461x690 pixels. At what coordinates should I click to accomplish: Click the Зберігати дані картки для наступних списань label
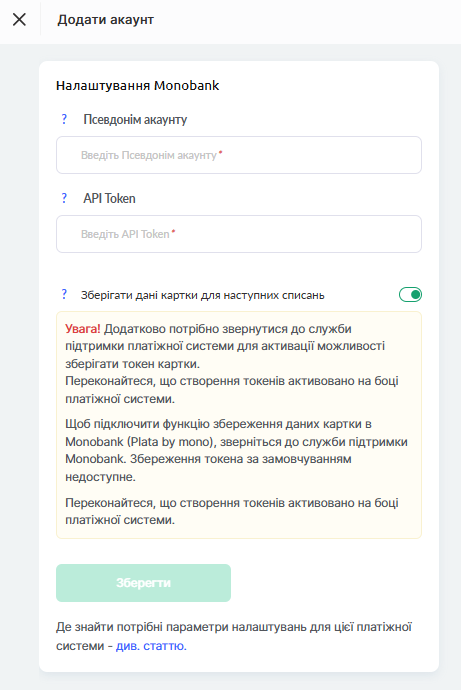pos(203,295)
